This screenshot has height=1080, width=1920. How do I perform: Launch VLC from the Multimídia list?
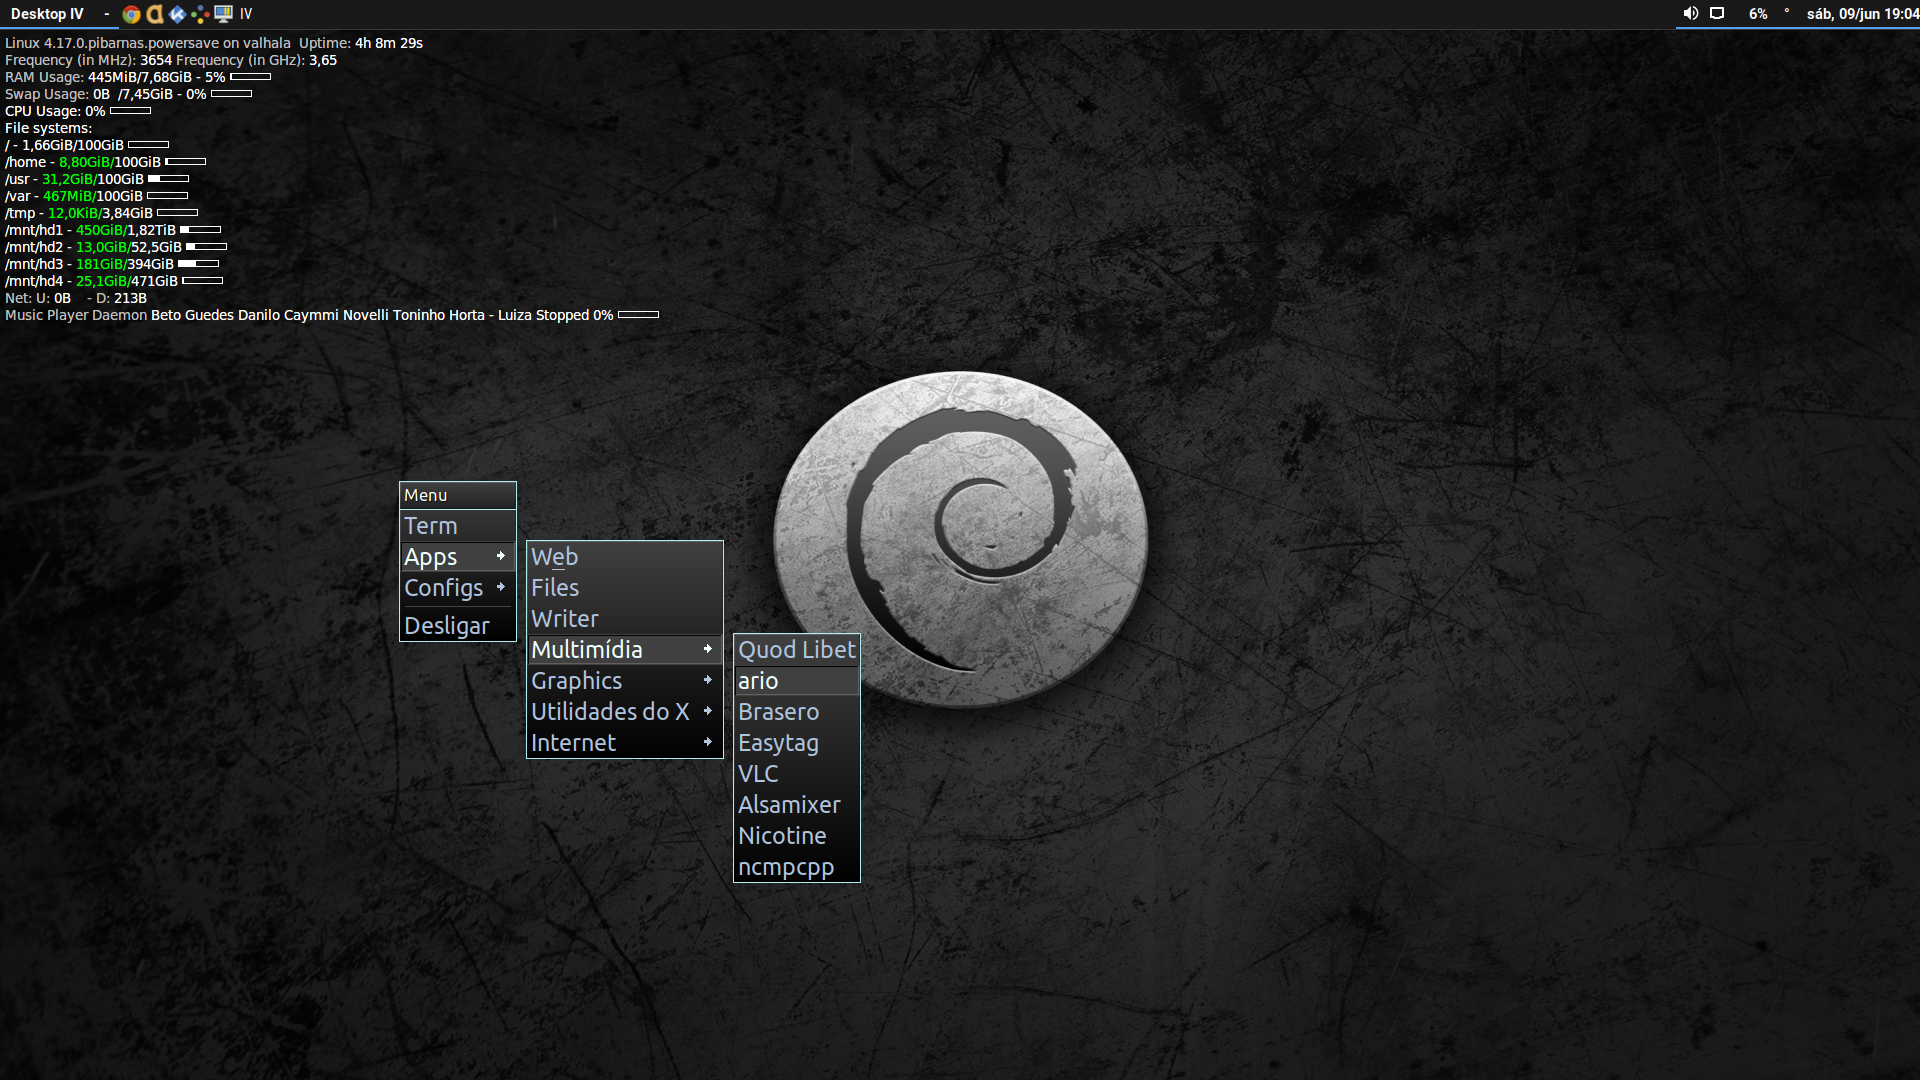coord(797,773)
